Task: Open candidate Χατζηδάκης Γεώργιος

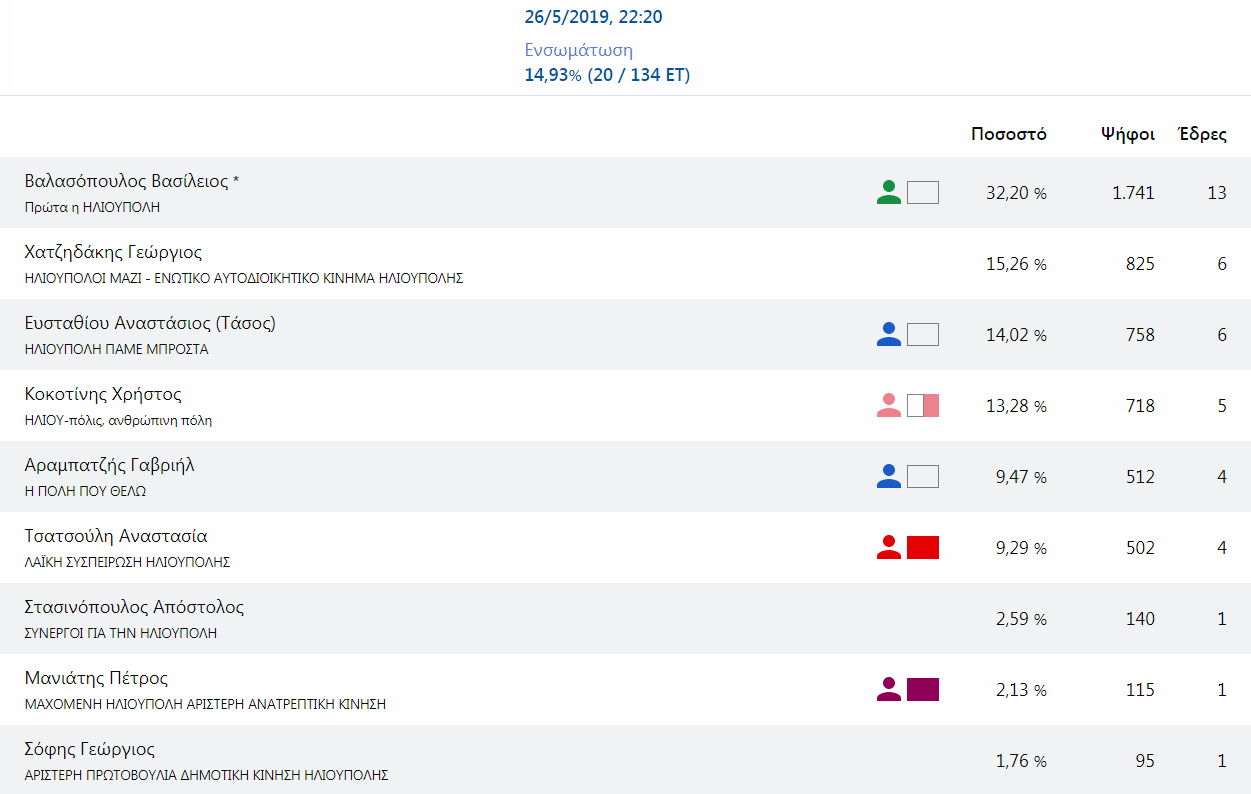Action: [x=625, y=264]
